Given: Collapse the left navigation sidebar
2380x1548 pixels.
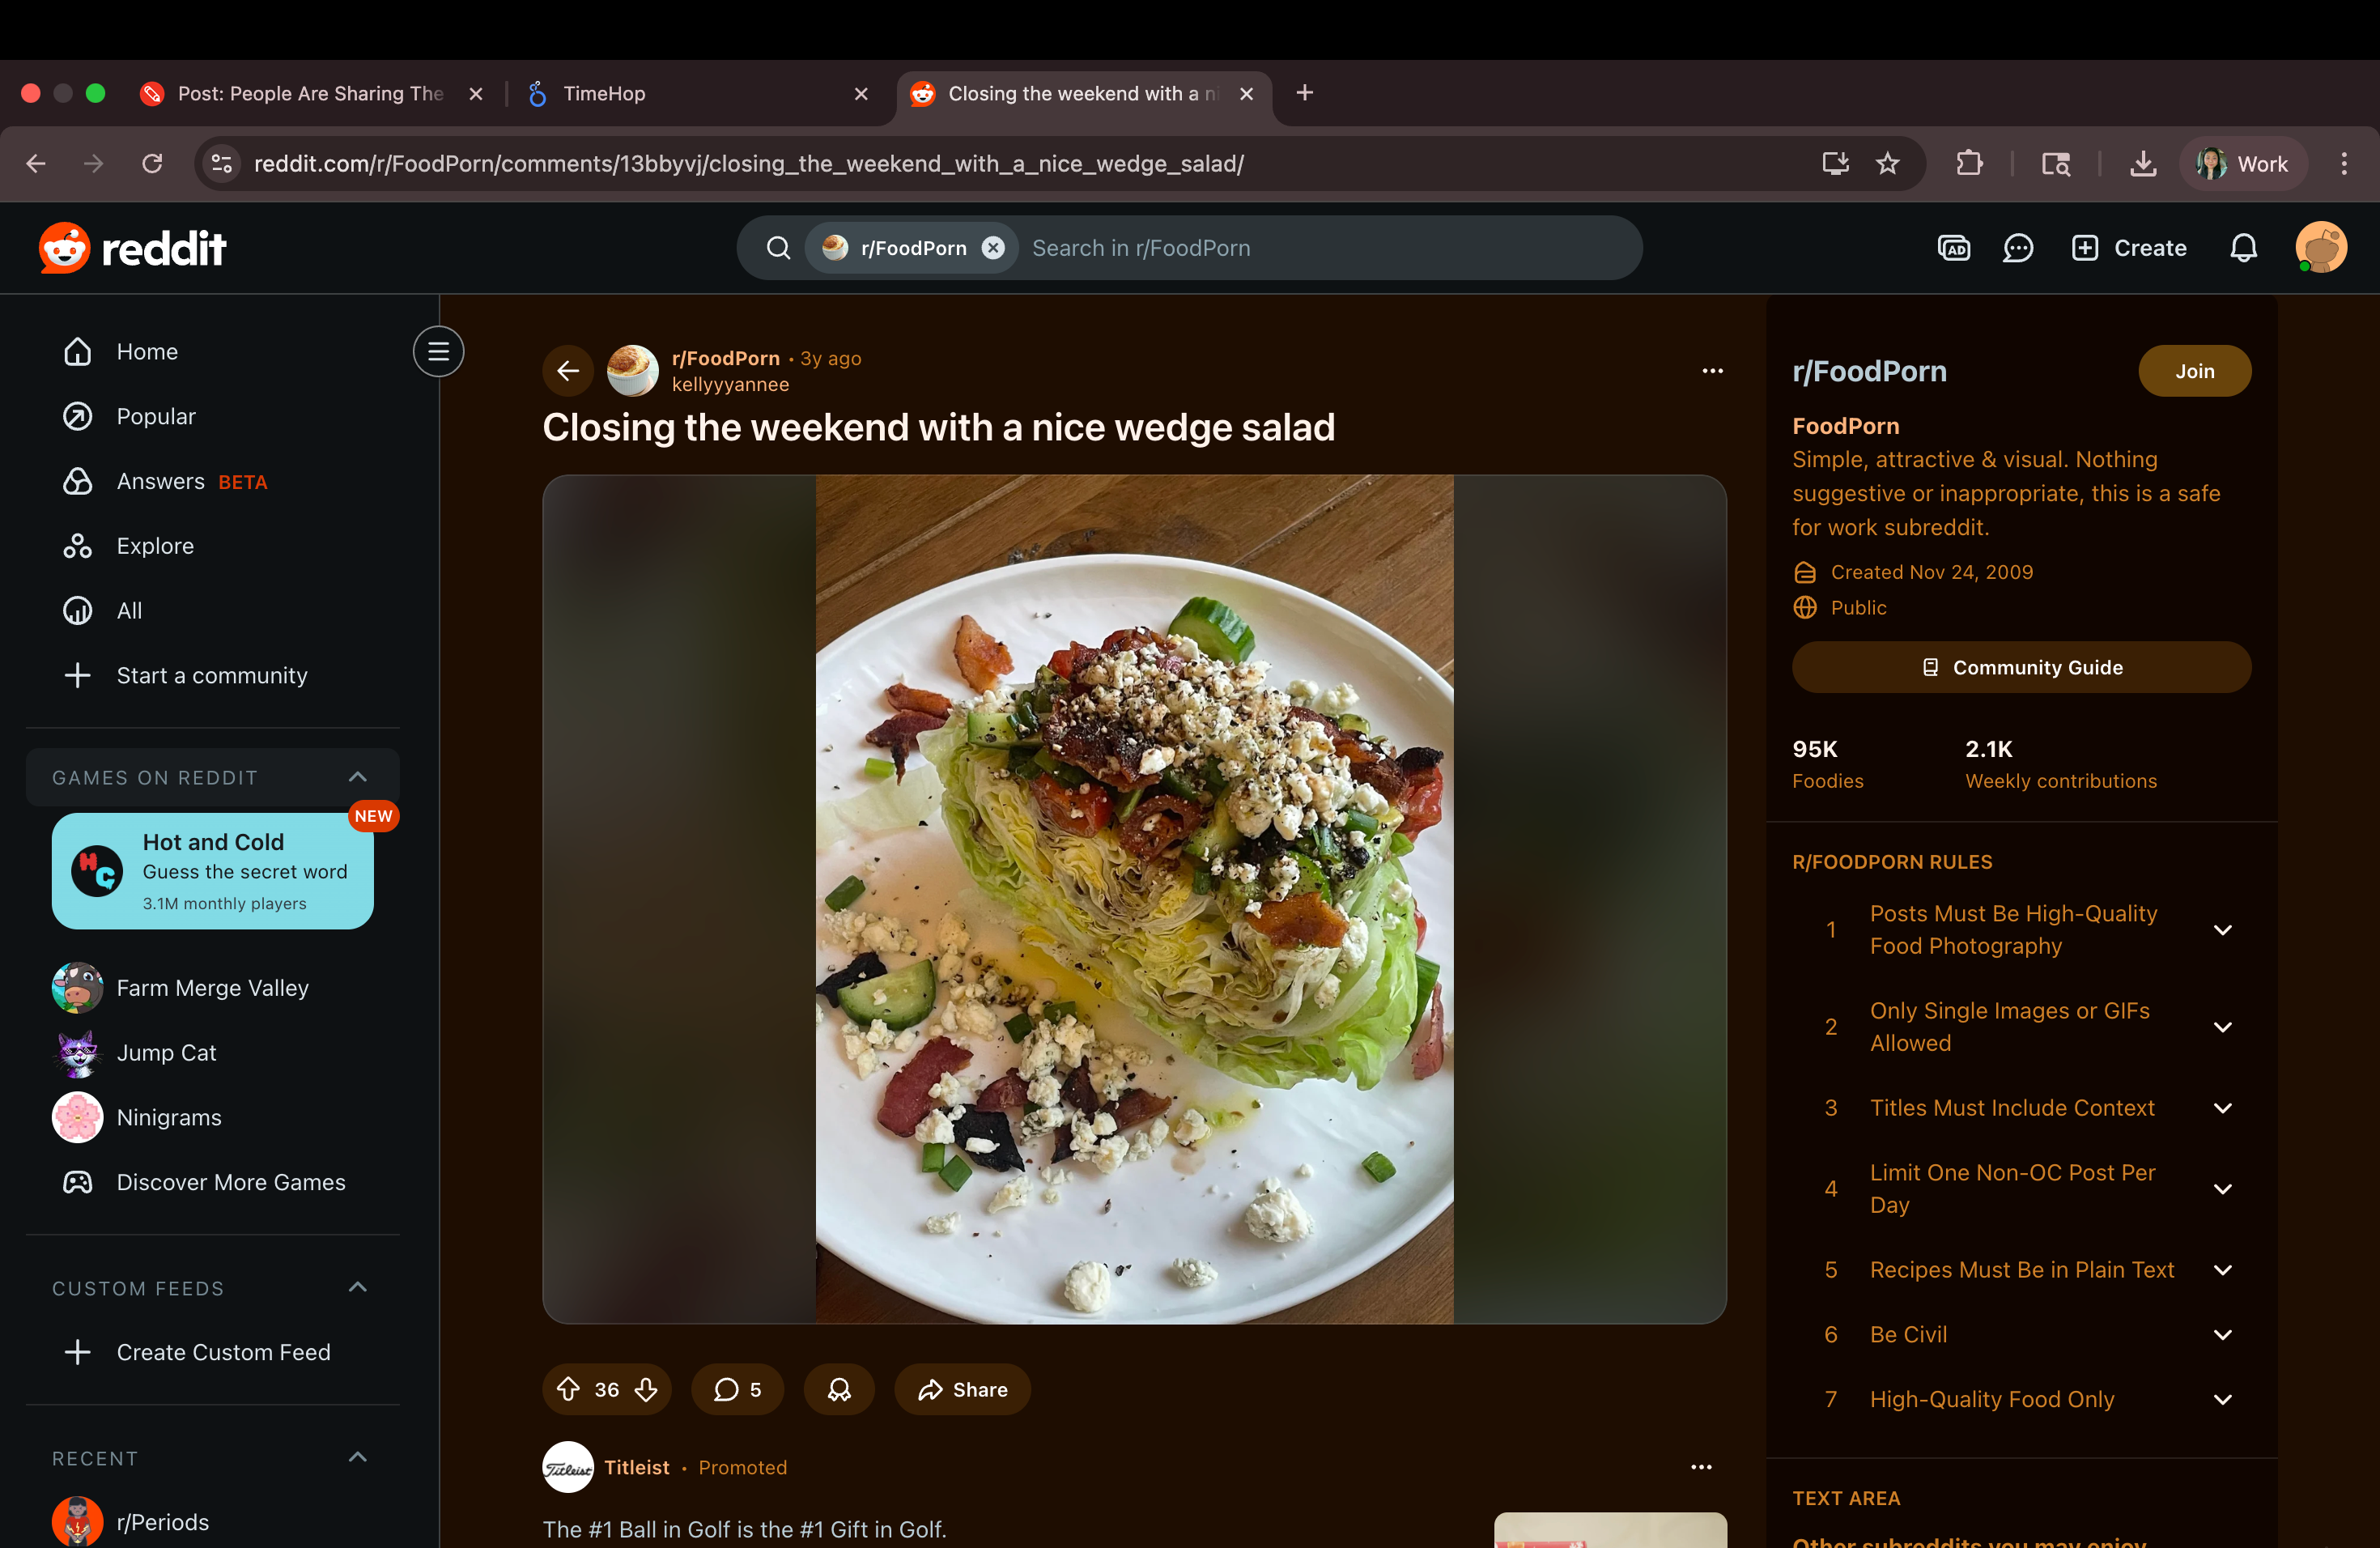Looking at the screenshot, I should point(438,351).
